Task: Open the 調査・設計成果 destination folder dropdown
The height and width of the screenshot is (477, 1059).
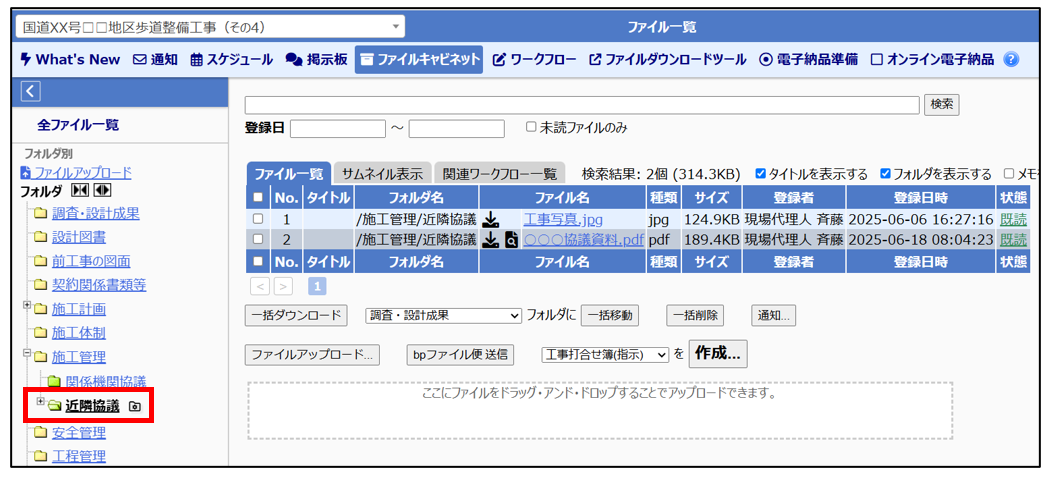Action: click(443, 315)
